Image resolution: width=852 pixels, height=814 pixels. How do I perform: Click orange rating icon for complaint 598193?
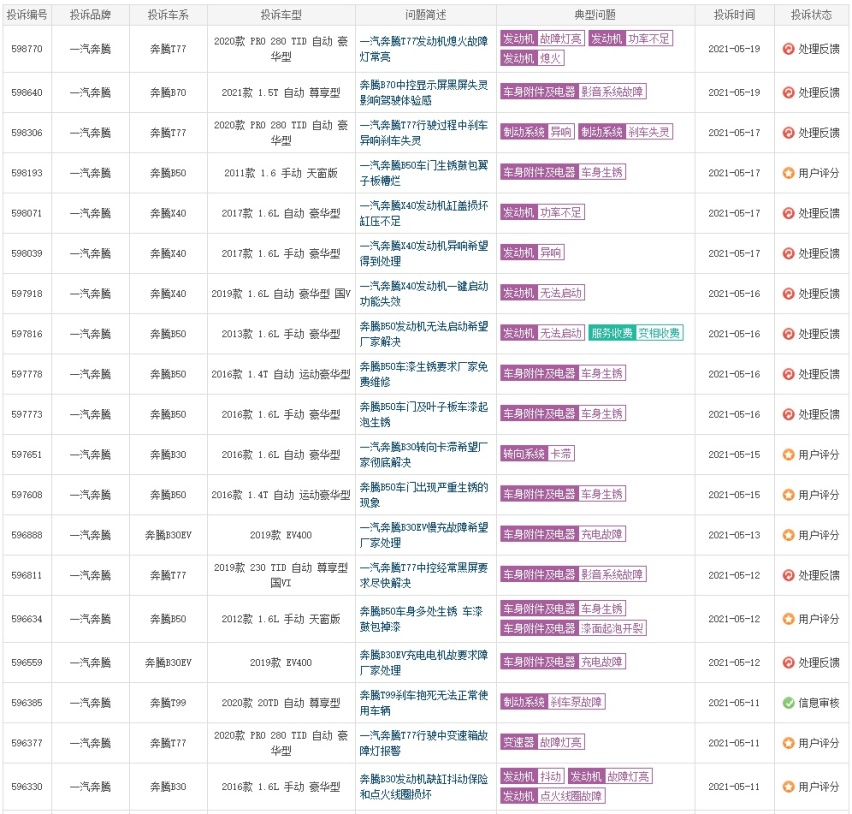(x=788, y=173)
